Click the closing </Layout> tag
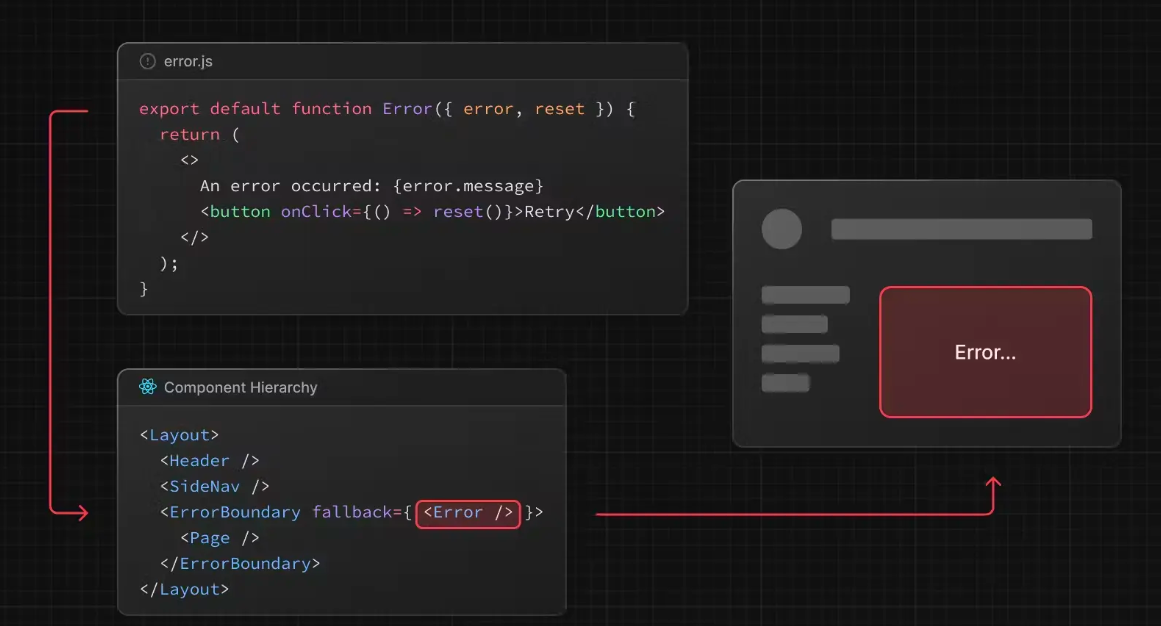Screen dimensions: 1161x626 [x=184, y=590]
